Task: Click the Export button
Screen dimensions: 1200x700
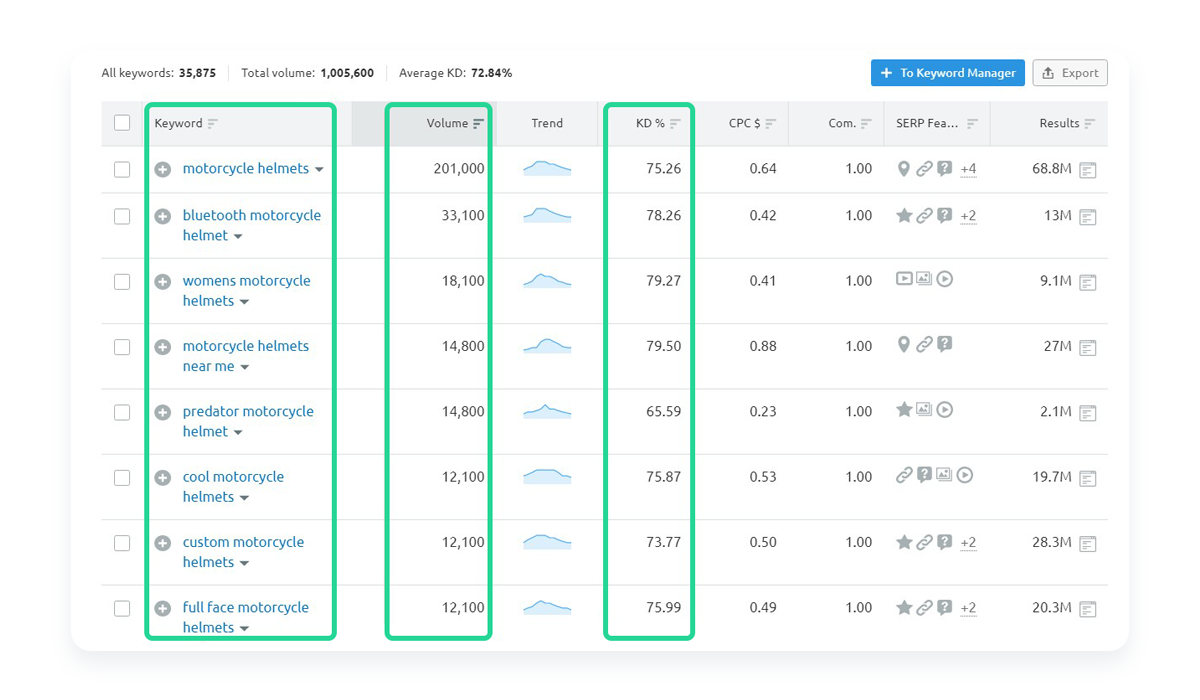Action: (x=1070, y=73)
